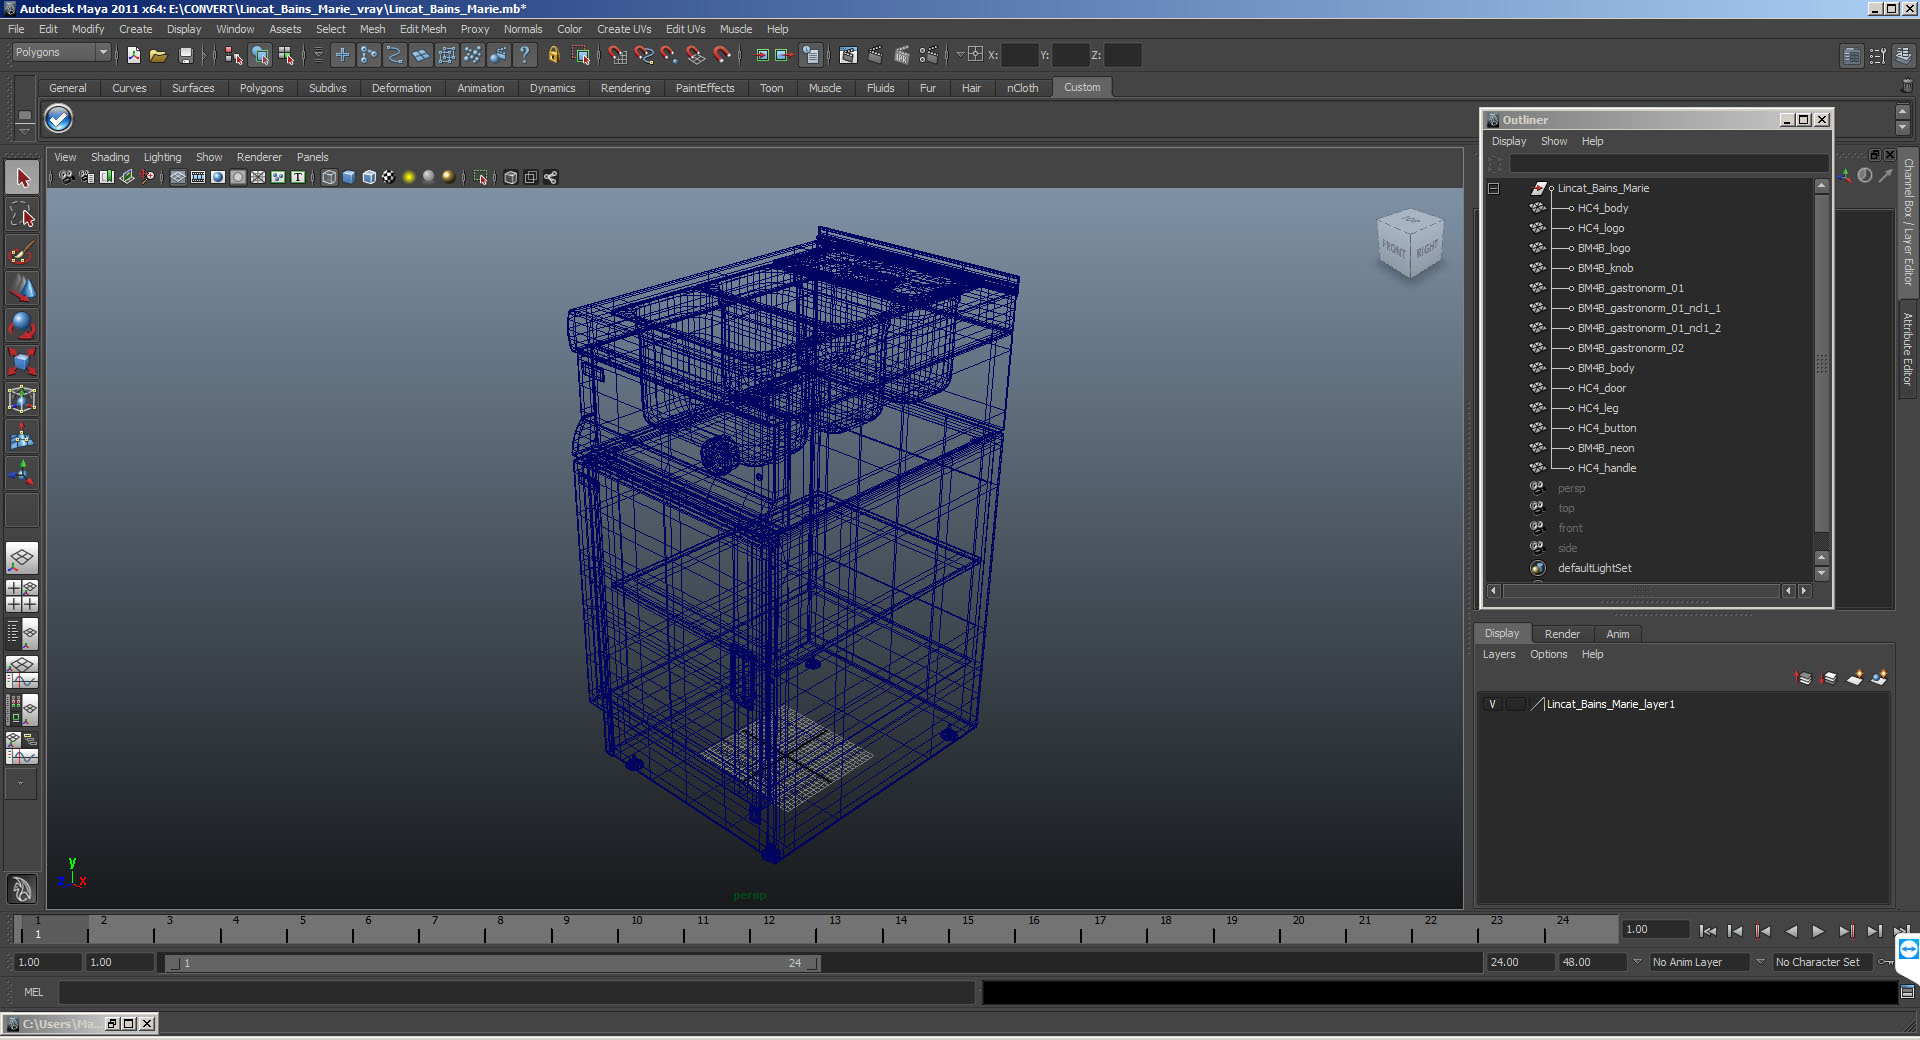Click the create new layer icon
The width and height of the screenshot is (1920, 1040).
click(1855, 678)
